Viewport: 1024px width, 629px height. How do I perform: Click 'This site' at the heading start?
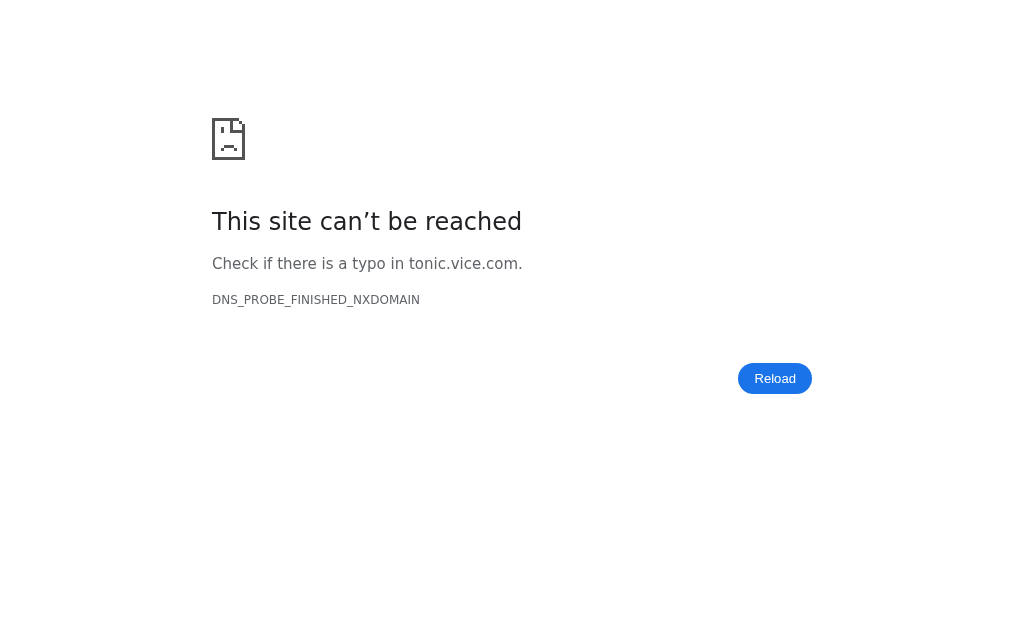coord(261,221)
